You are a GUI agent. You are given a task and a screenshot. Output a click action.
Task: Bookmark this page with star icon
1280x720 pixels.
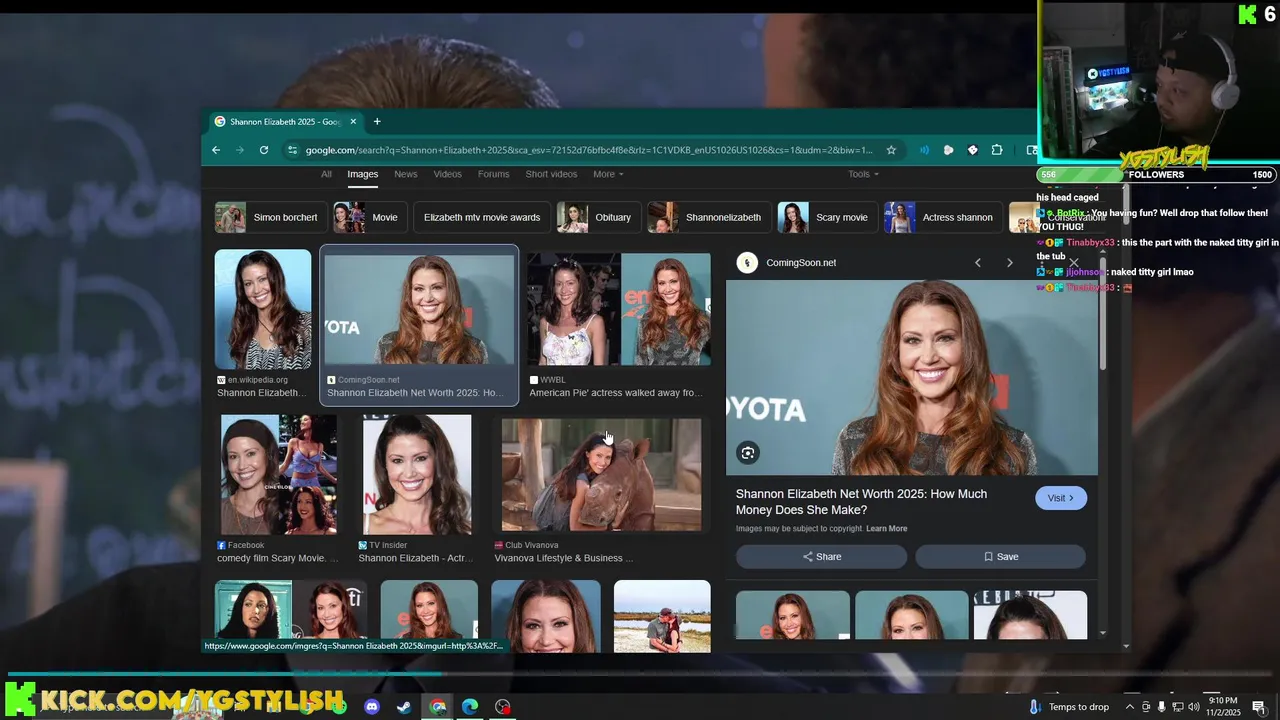click(891, 150)
